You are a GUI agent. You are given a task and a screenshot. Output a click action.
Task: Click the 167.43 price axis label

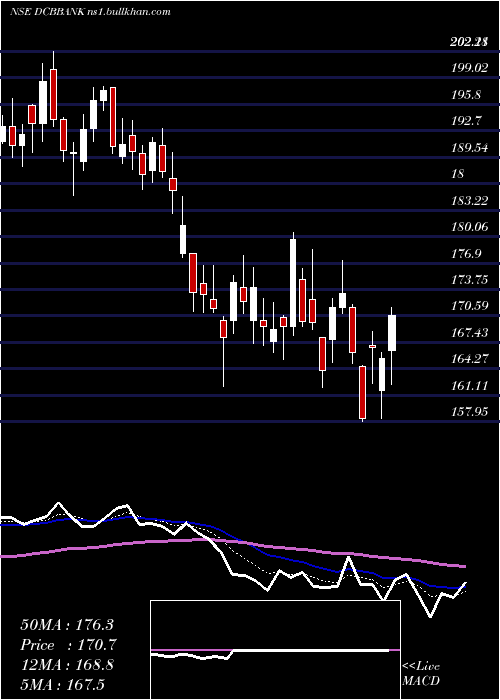[470, 333]
